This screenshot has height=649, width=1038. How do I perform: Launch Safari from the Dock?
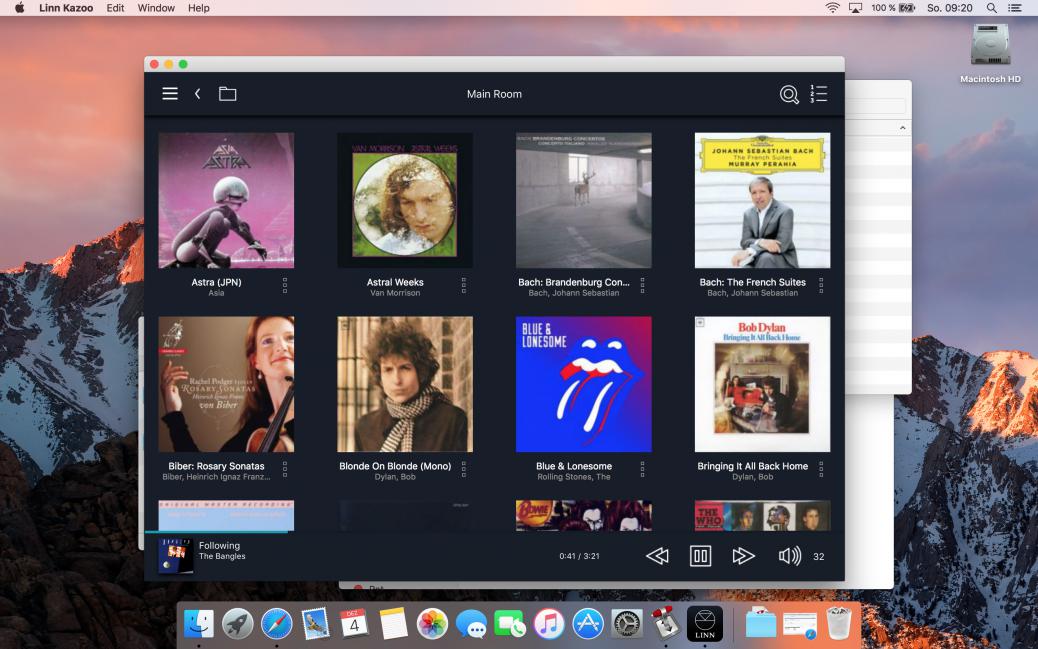coord(277,623)
